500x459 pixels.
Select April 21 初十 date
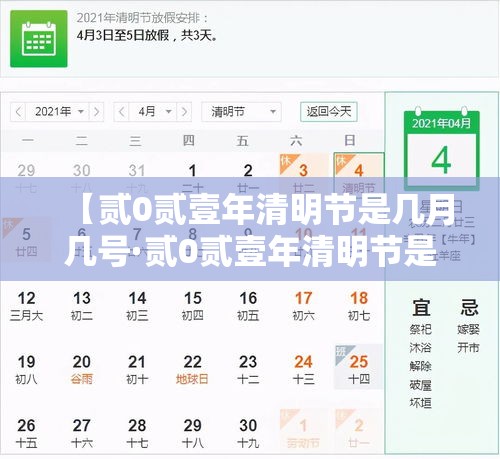137,369
